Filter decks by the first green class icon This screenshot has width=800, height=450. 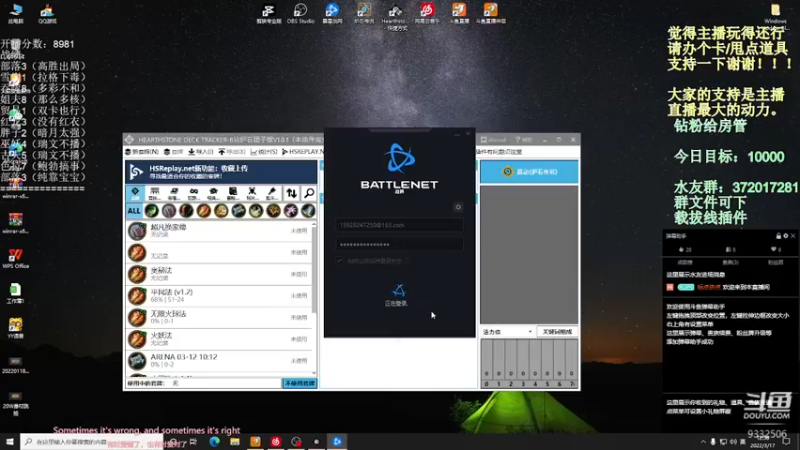(152, 211)
